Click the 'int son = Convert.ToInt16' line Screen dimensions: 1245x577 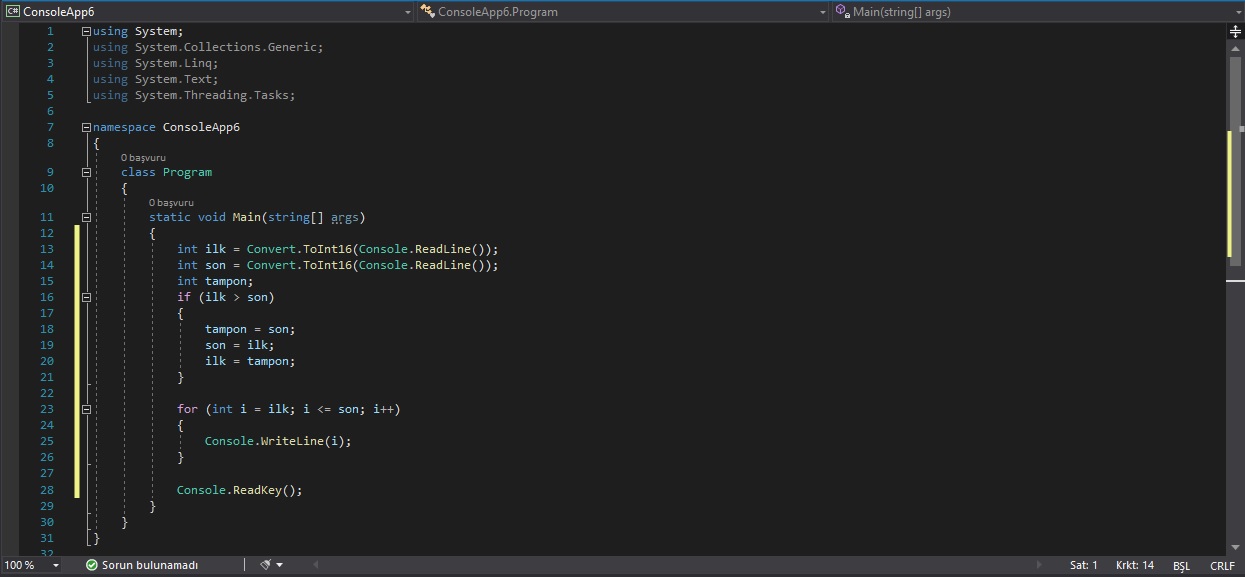pyautogui.click(x=337, y=265)
